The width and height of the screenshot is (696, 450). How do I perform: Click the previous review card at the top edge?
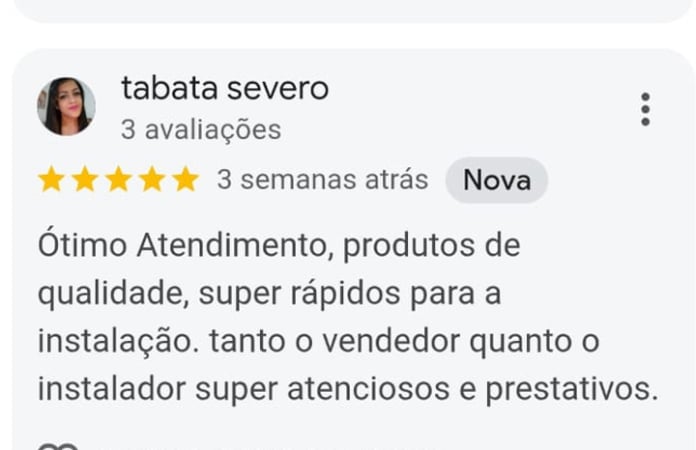point(348,10)
